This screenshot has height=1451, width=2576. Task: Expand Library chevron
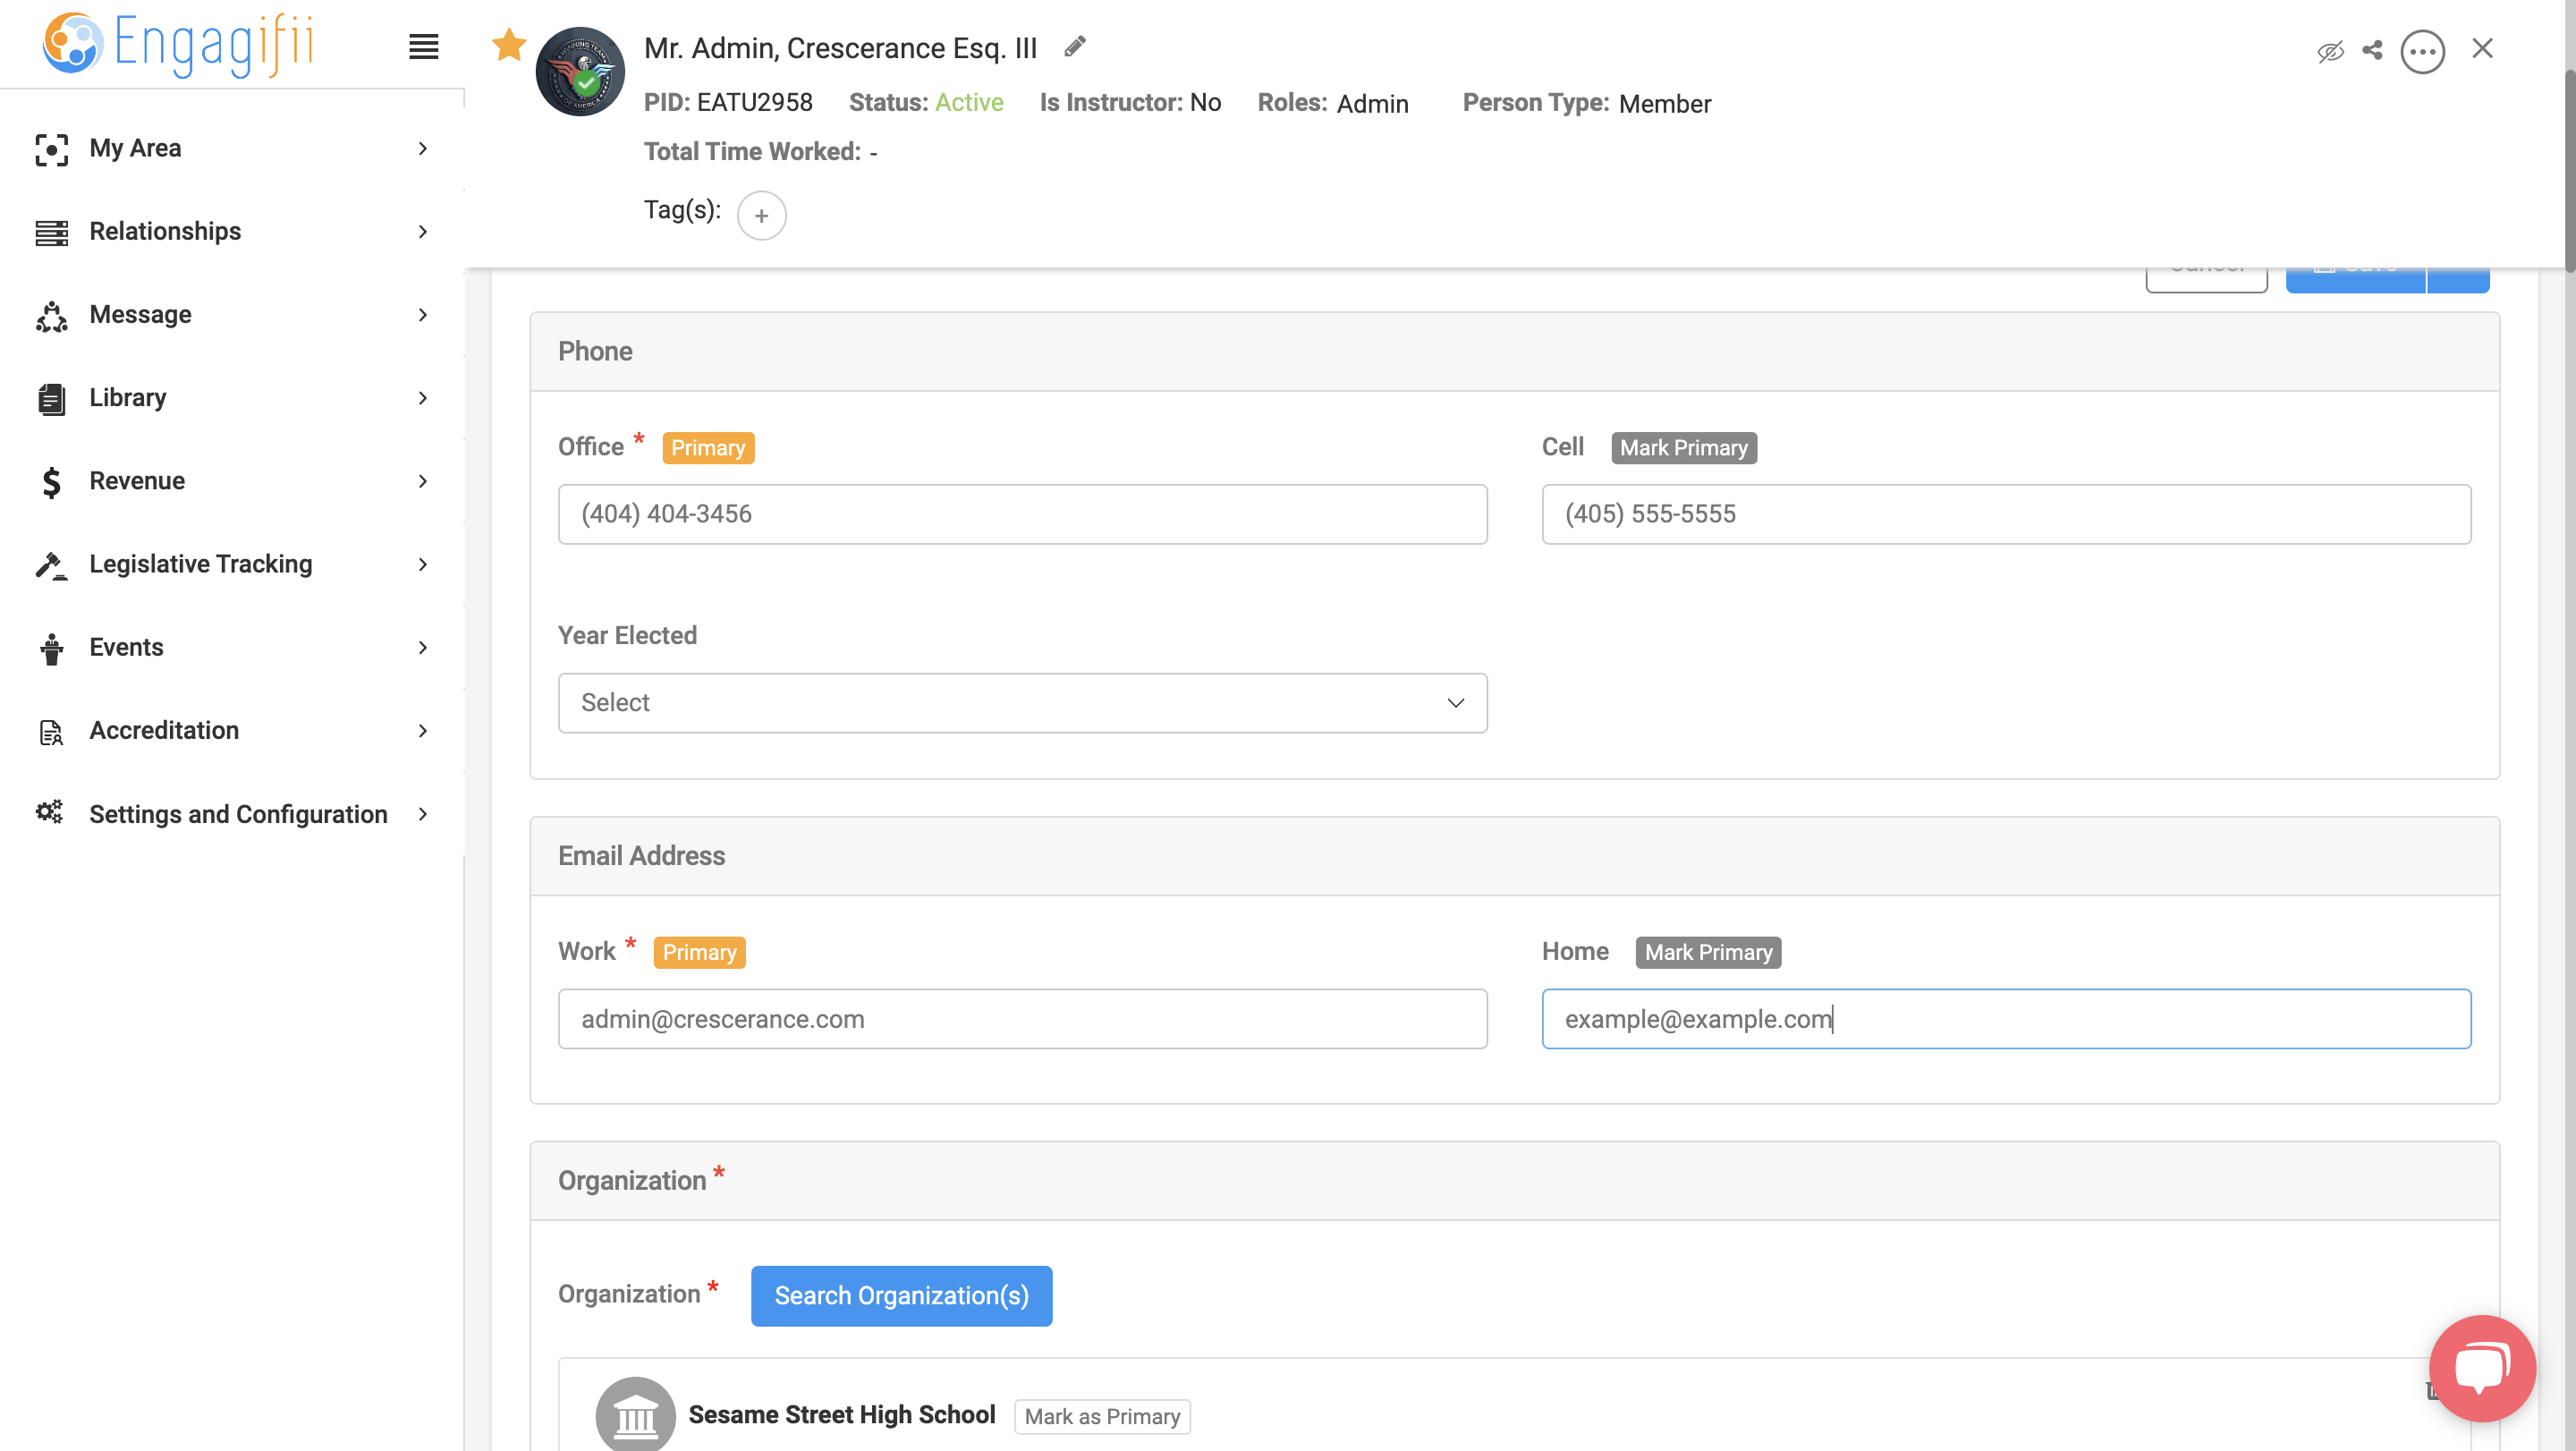tap(423, 397)
